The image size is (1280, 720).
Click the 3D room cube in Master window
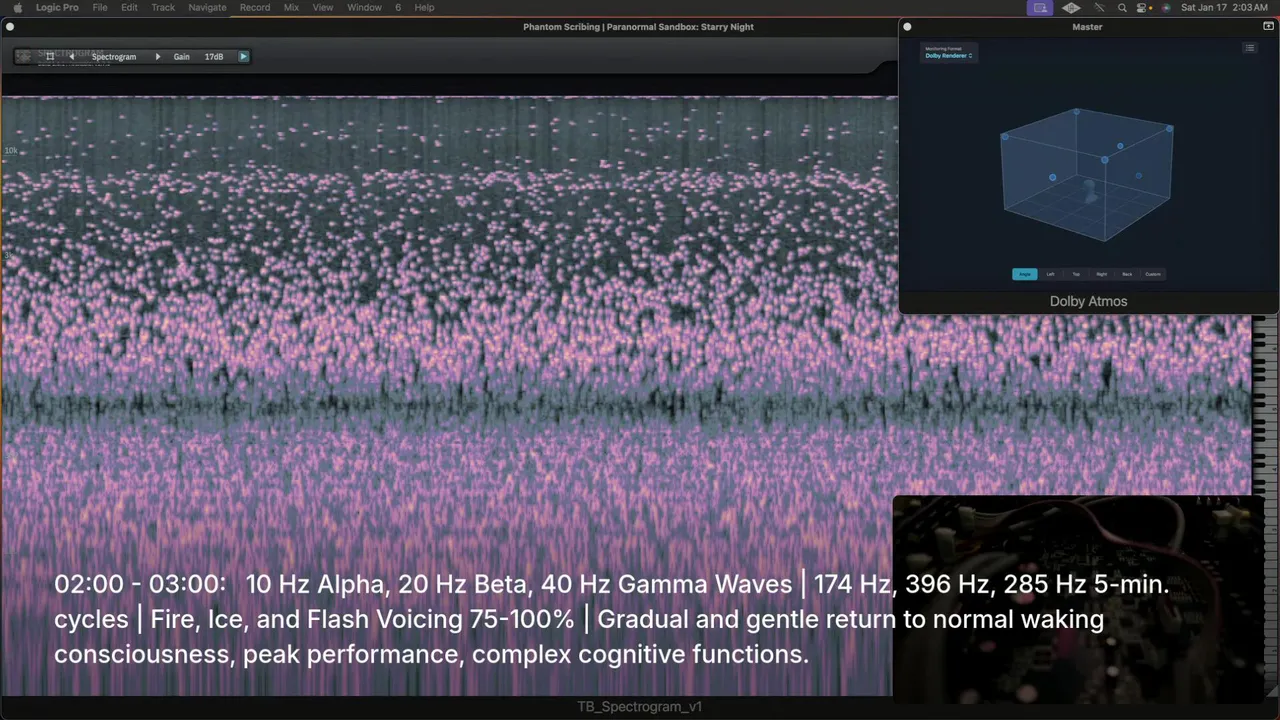point(1087,175)
